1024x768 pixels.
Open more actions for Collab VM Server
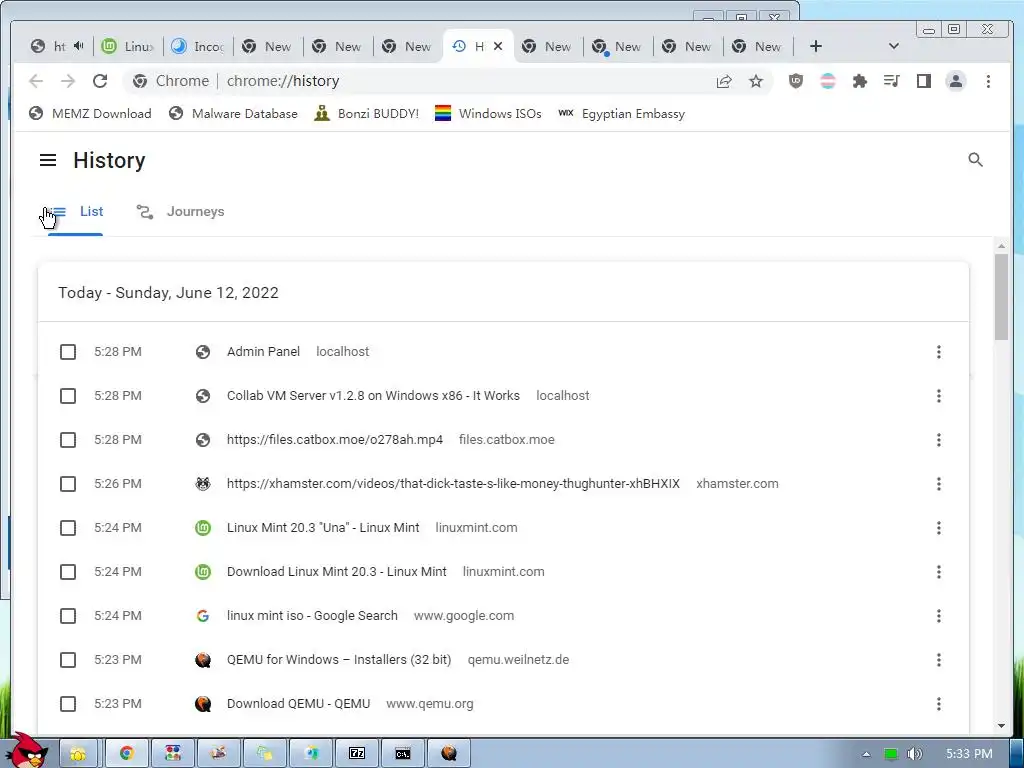[938, 396]
